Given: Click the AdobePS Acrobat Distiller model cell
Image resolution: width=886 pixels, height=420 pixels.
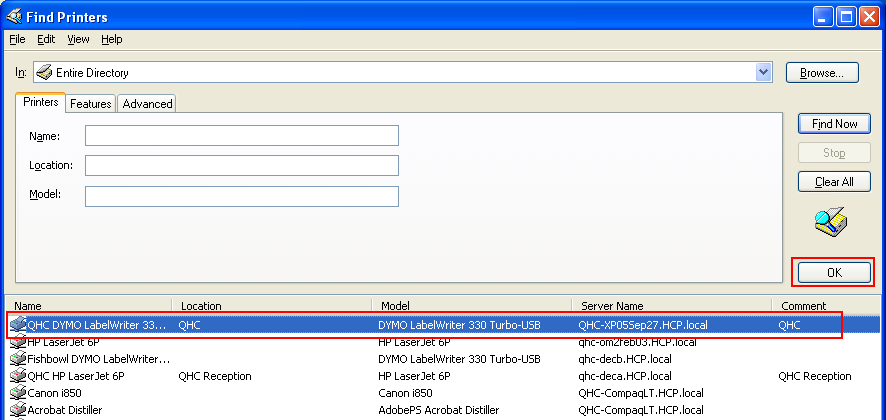Looking at the screenshot, I should pos(438,410).
